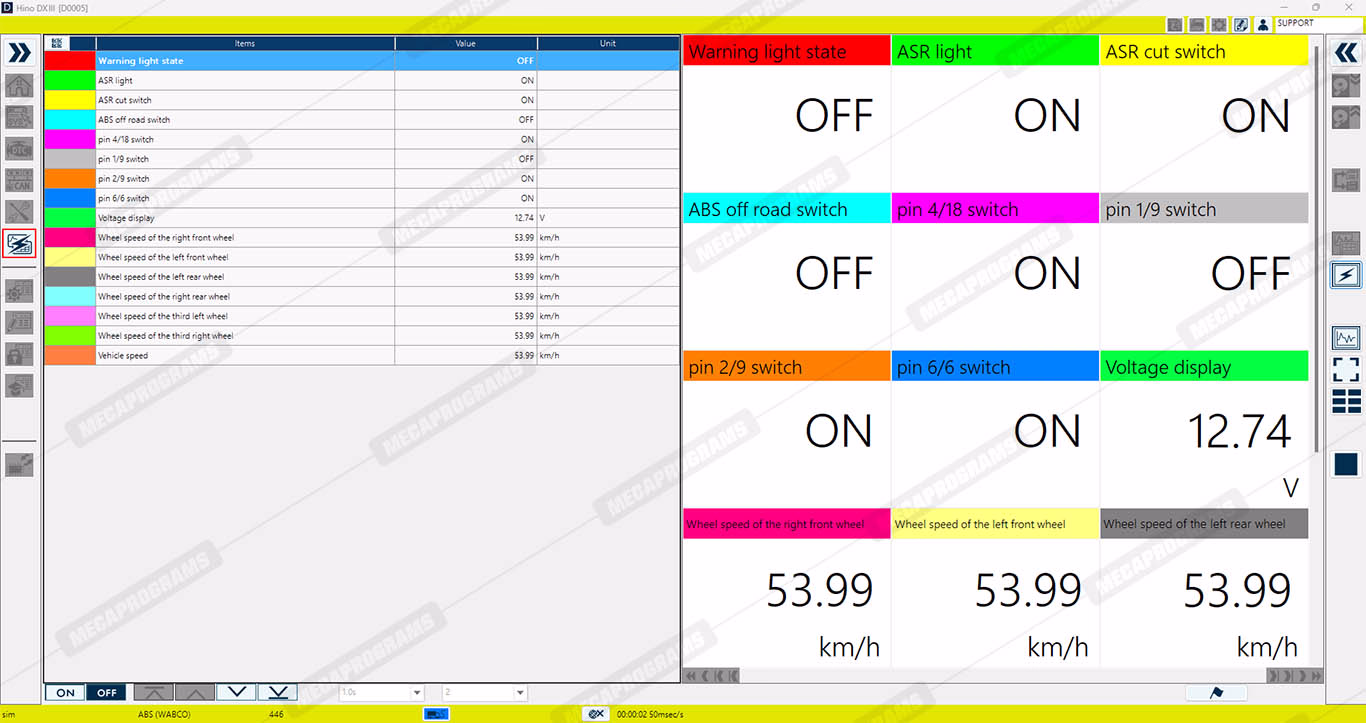Click the move-to-bottom arrow button
This screenshot has width=1366, height=723.
(x=278, y=692)
